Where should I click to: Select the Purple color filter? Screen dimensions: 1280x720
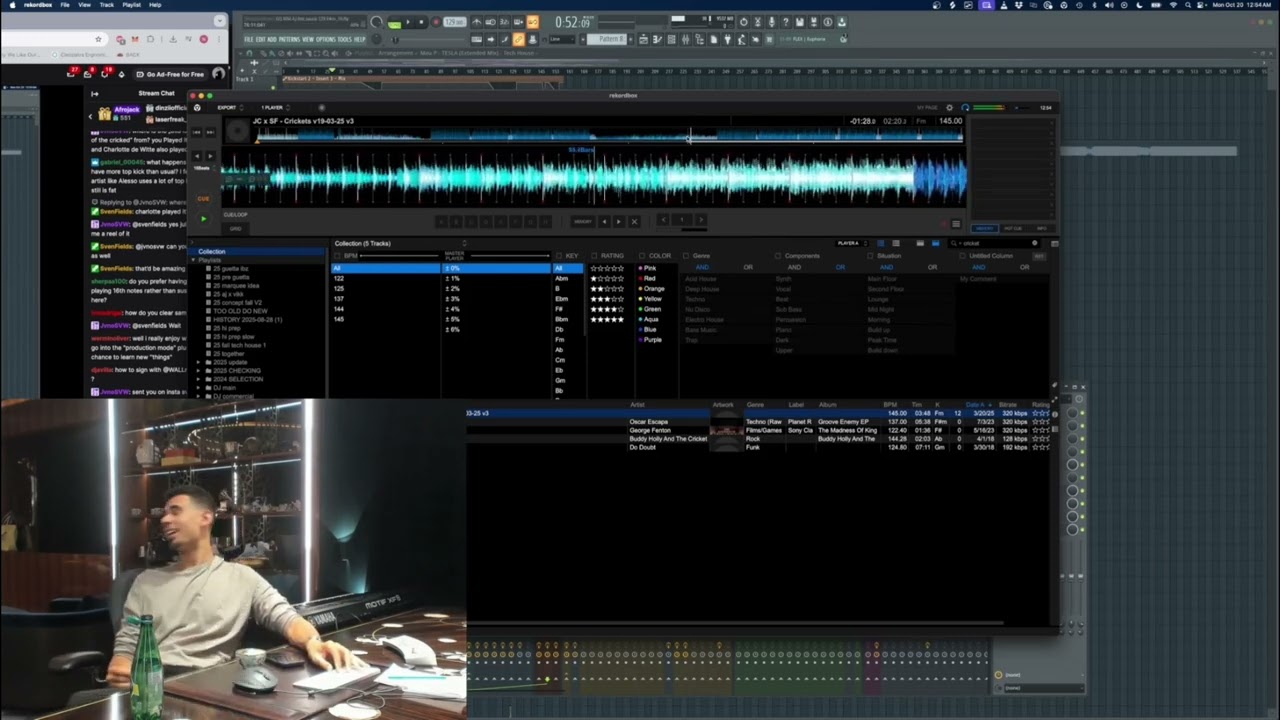point(651,339)
